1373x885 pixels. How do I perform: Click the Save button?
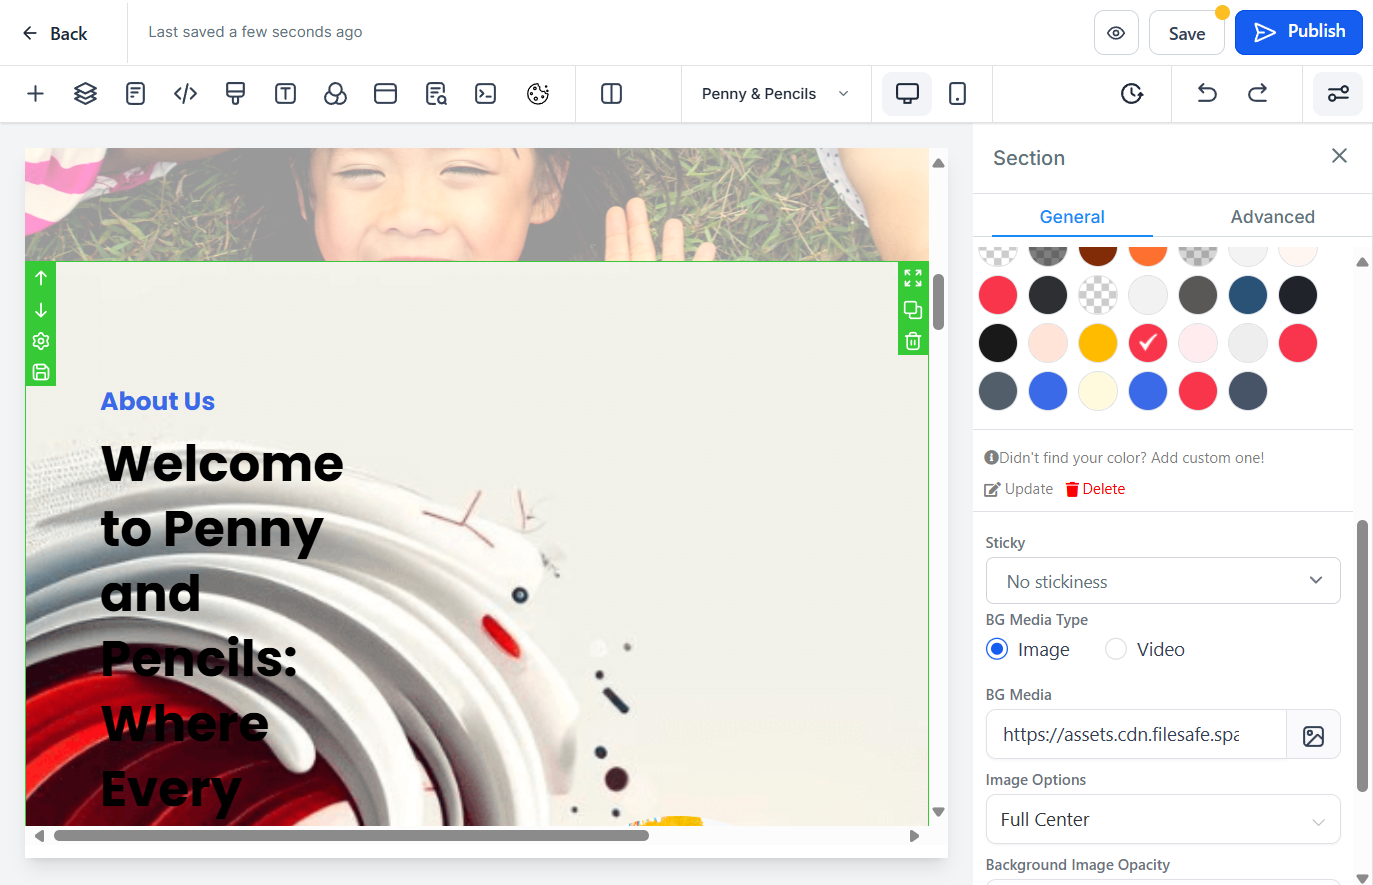[x=1187, y=33]
